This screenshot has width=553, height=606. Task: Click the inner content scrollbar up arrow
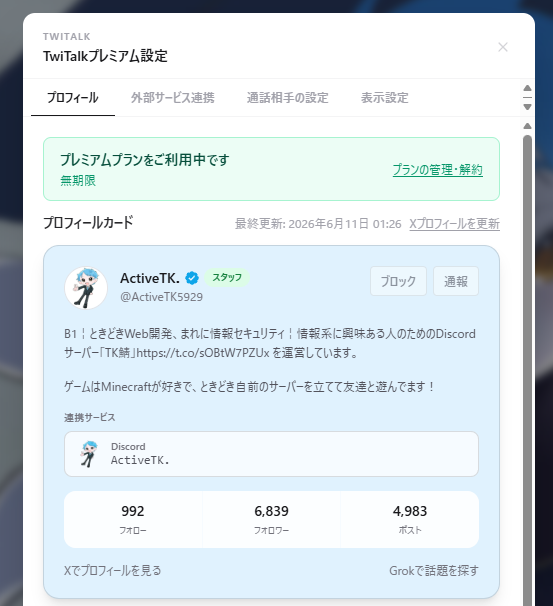(527, 126)
